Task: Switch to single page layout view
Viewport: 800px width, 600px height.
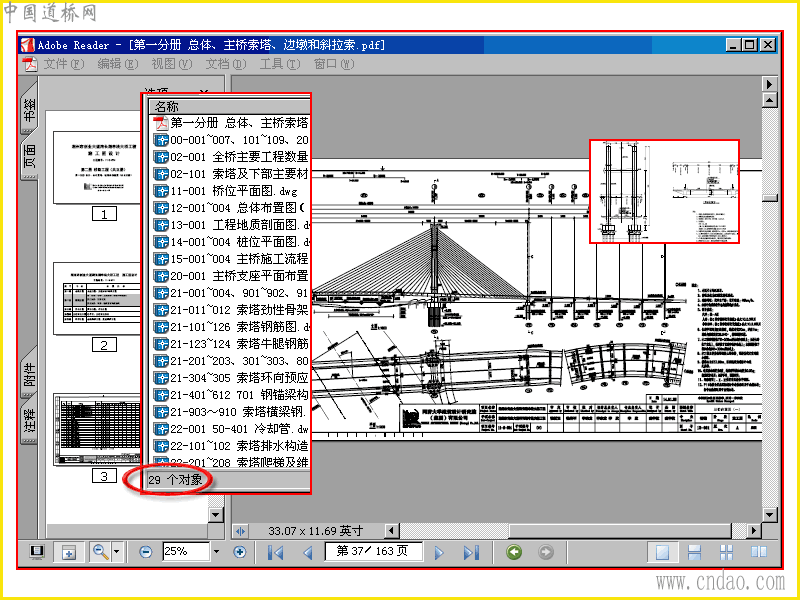Action: [x=662, y=552]
